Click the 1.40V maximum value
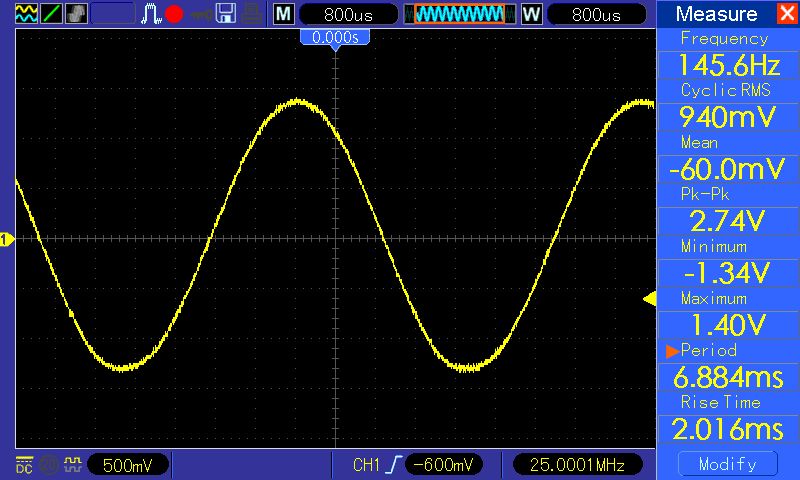 729,325
